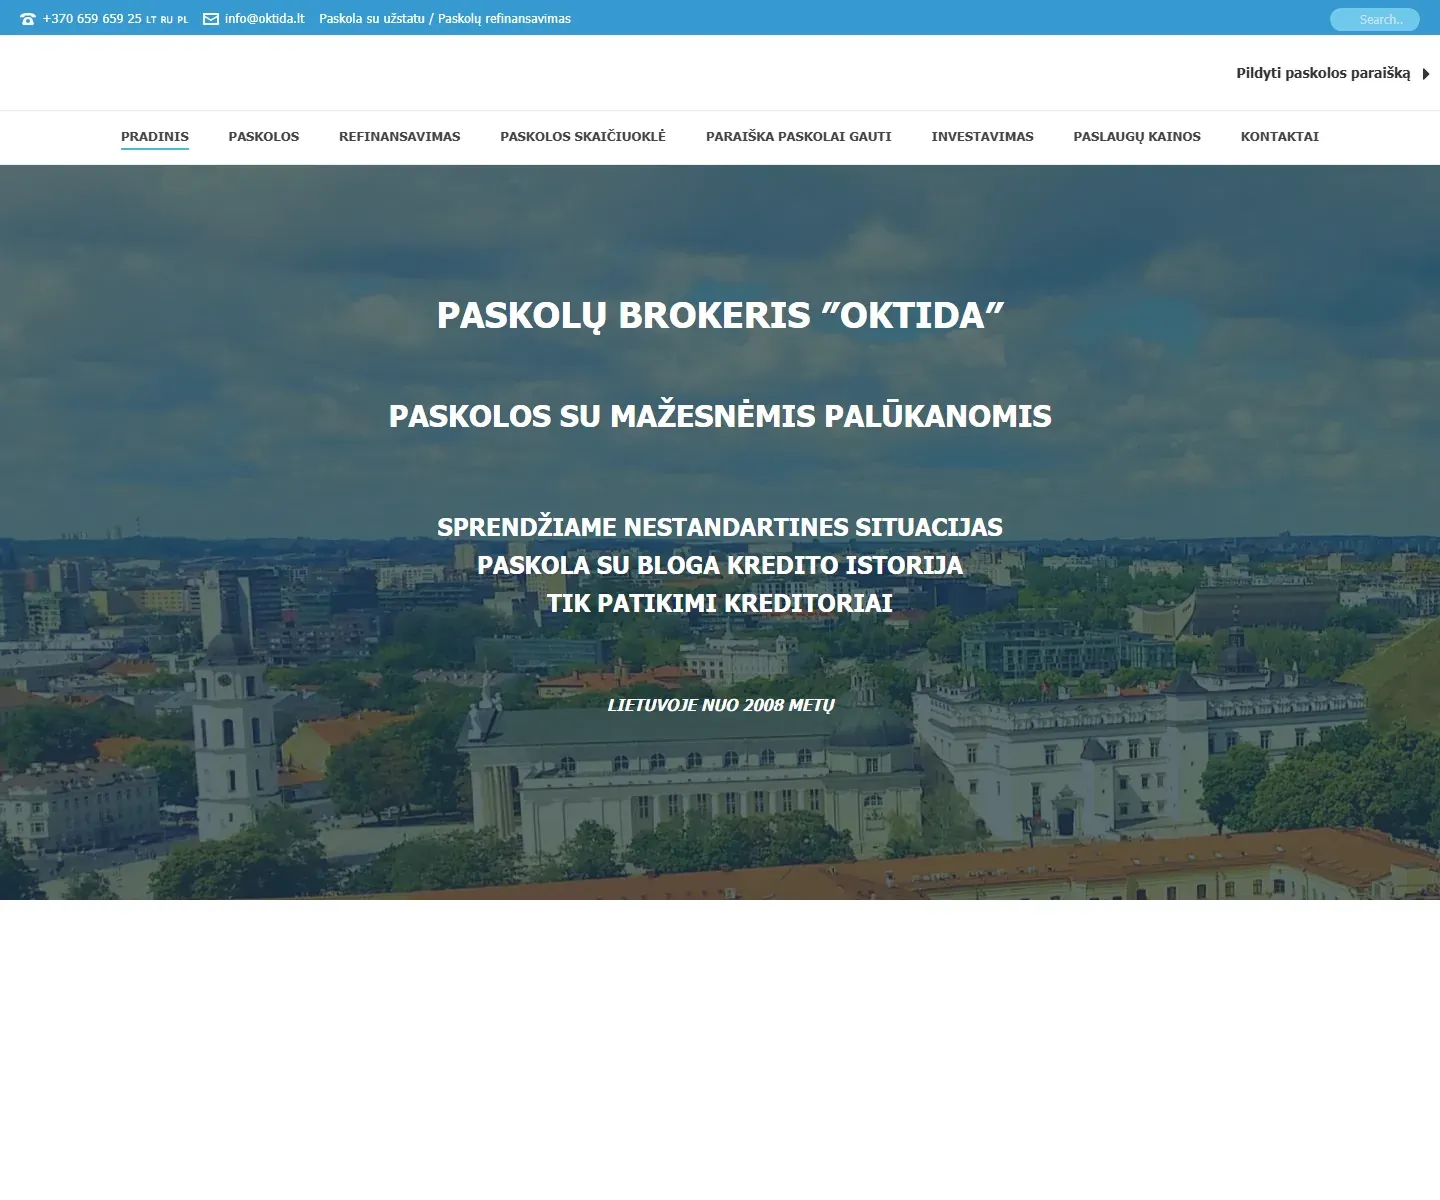This screenshot has height=1200, width=1440.
Task: Click text TIK PATIKIMI KREDITORIAI
Action: point(720,603)
